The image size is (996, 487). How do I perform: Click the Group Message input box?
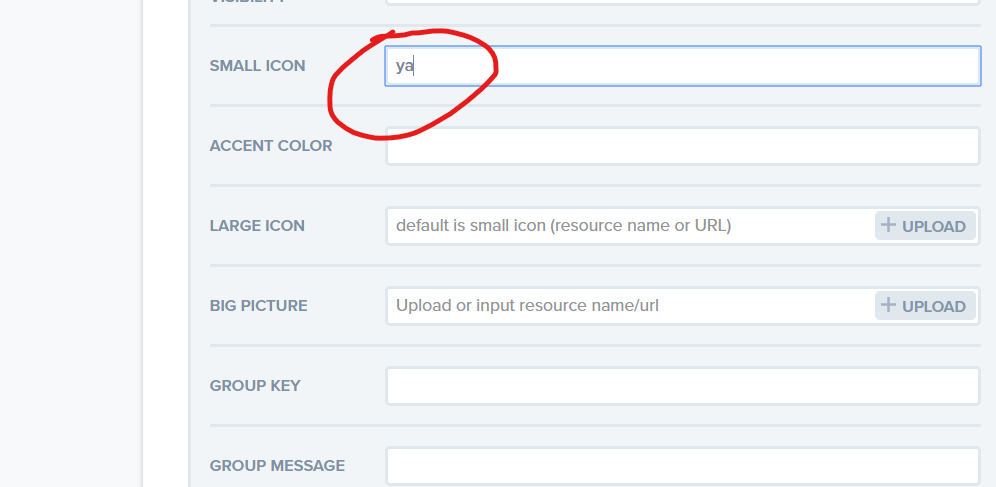pyautogui.click(x=682, y=466)
